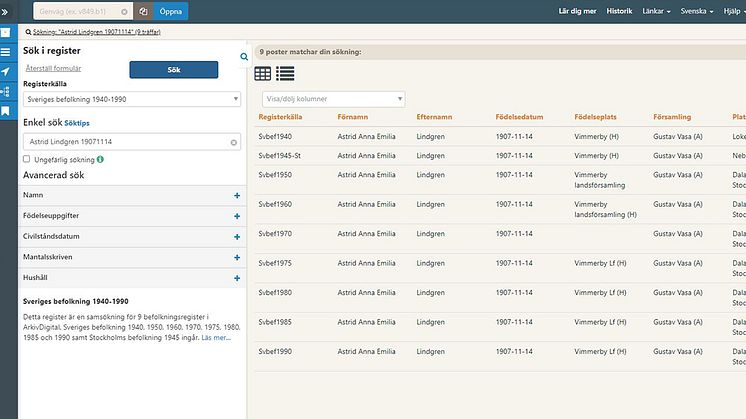Open the Svbef1945-St result row
Viewport: 746px width, 419px height.
point(500,156)
